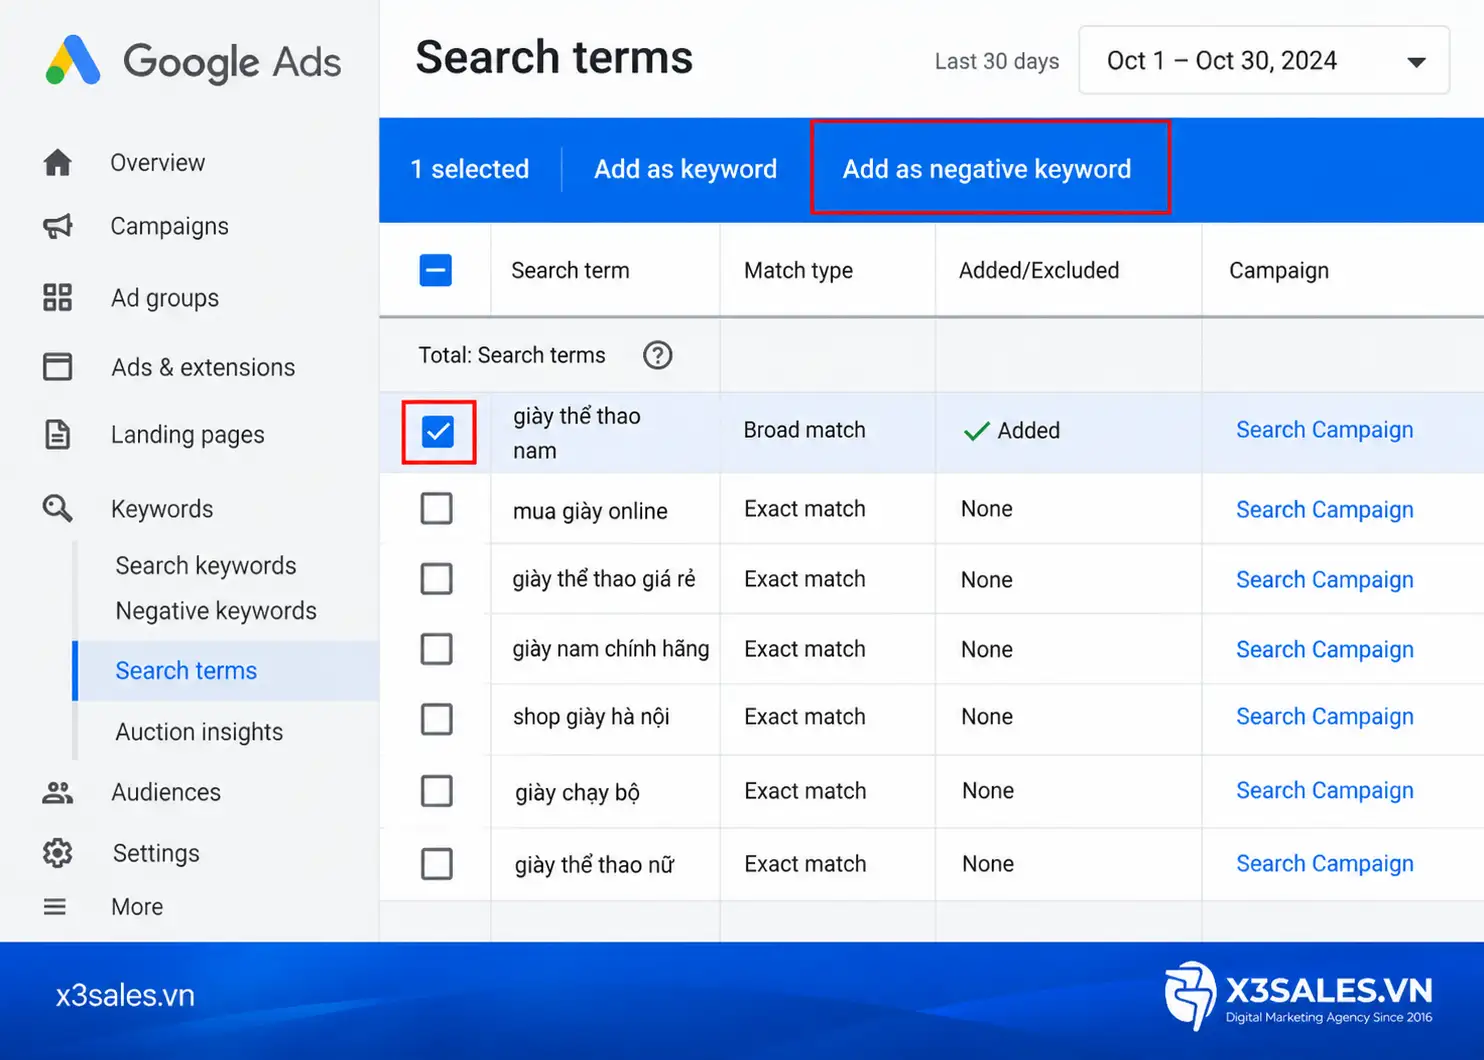Click the Audiences people icon
This screenshot has width=1484, height=1060.
[x=58, y=792]
